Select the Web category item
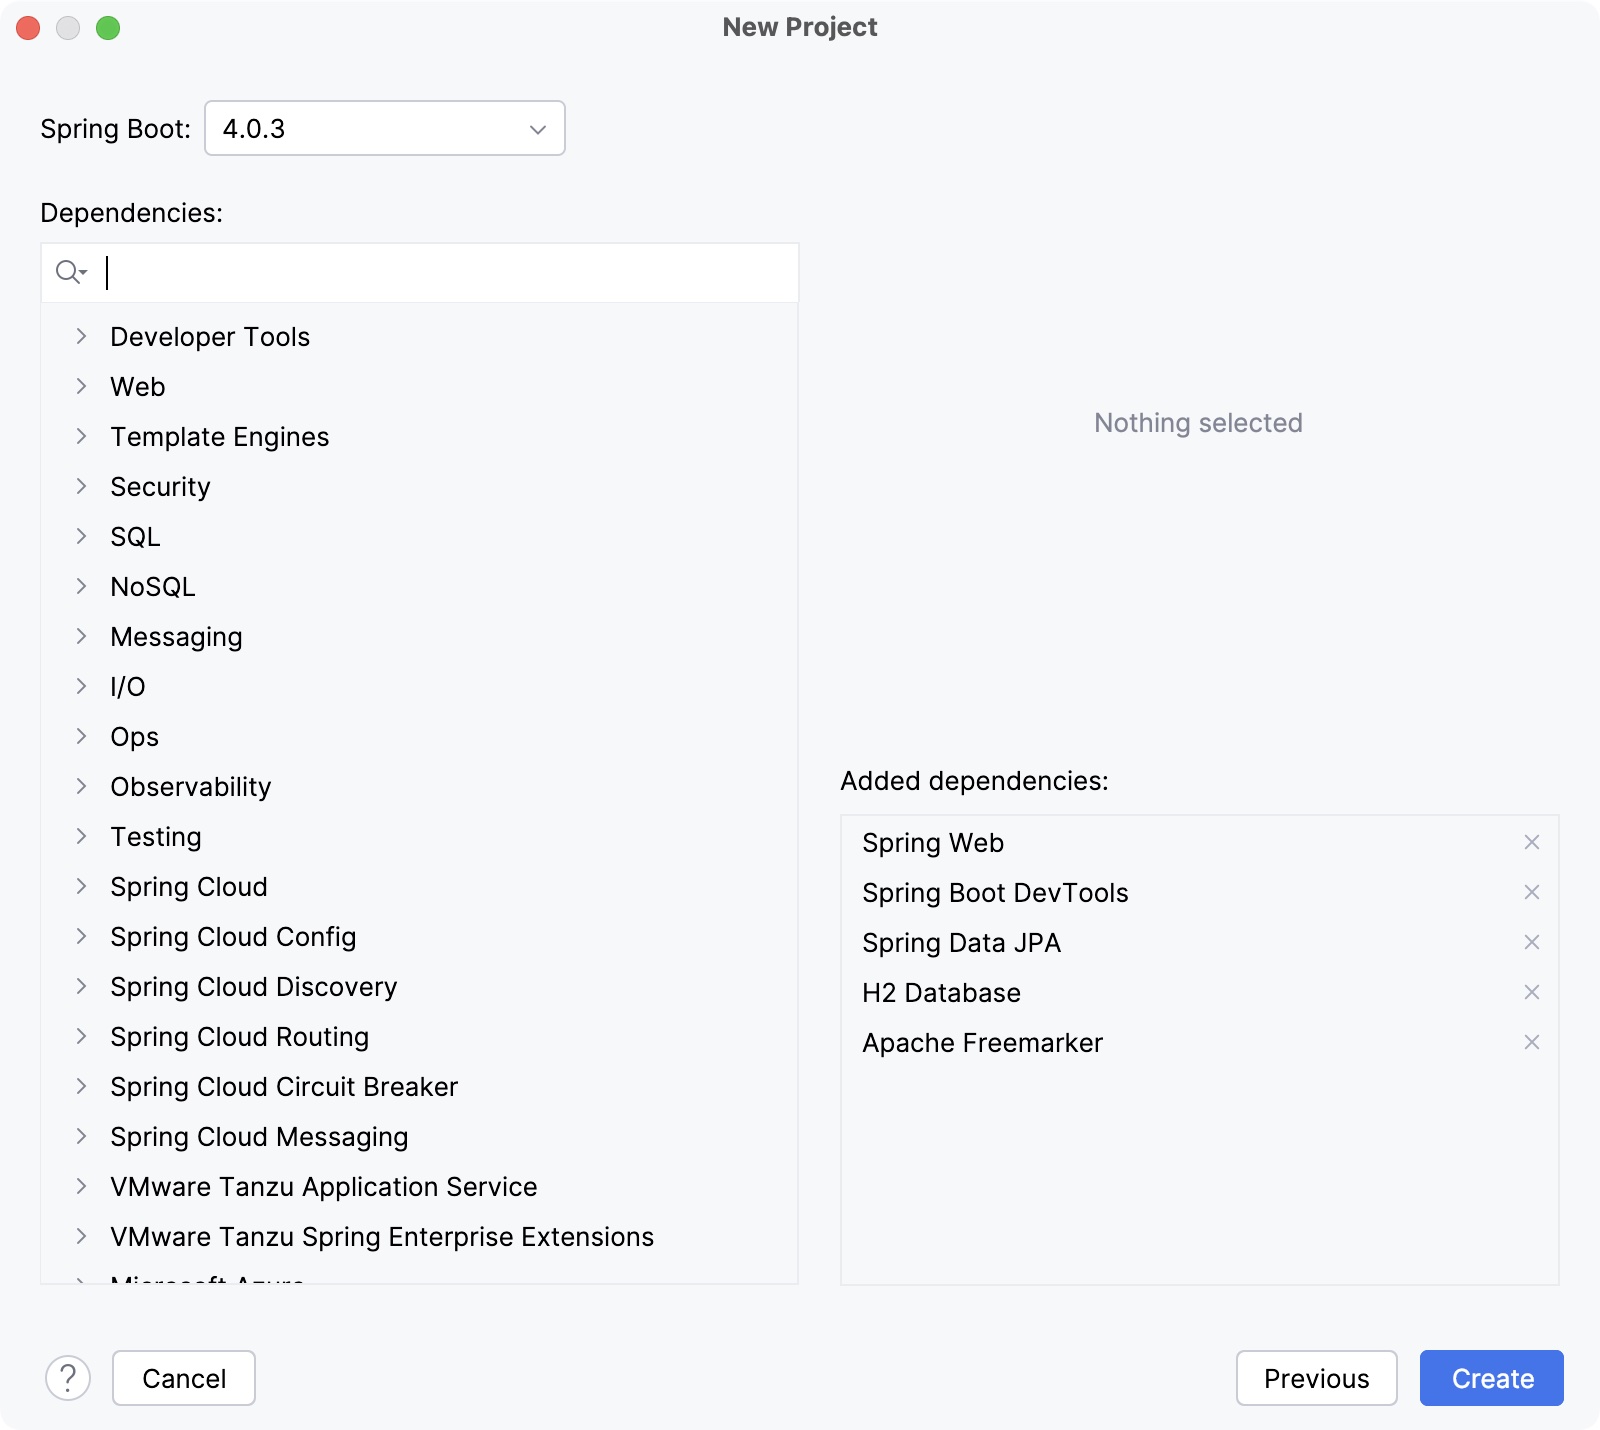Image resolution: width=1600 pixels, height=1430 pixels. [138, 387]
